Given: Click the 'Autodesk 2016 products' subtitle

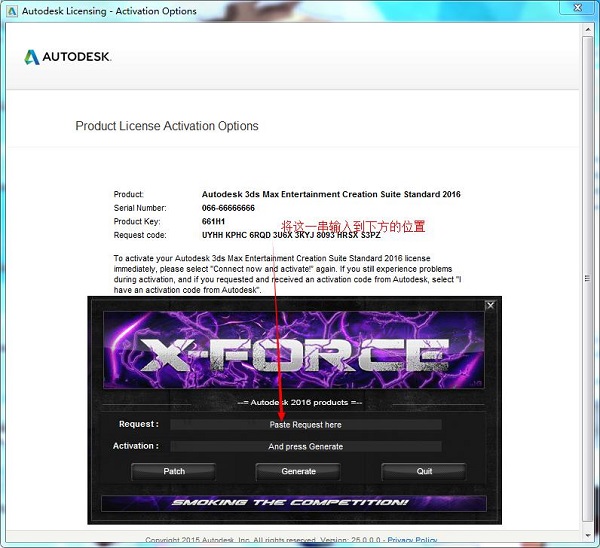Looking at the screenshot, I should tap(294, 402).
